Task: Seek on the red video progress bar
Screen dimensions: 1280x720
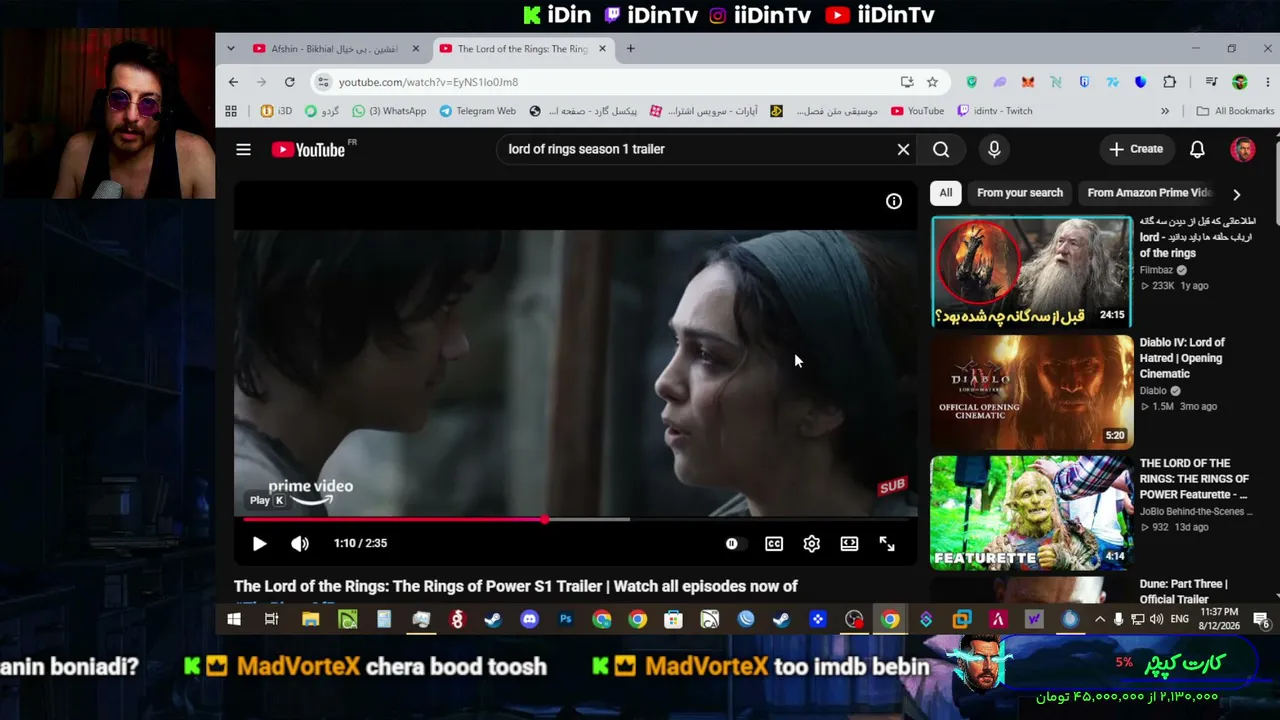Action: point(575,519)
